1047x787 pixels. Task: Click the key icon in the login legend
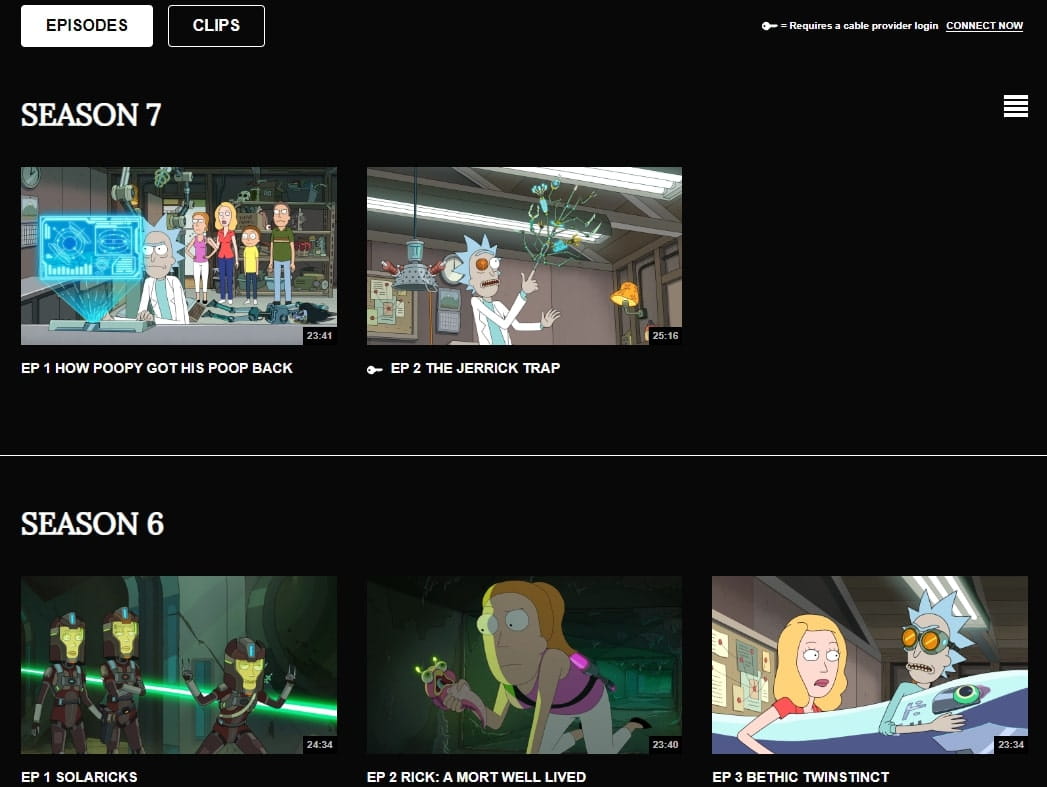[769, 26]
